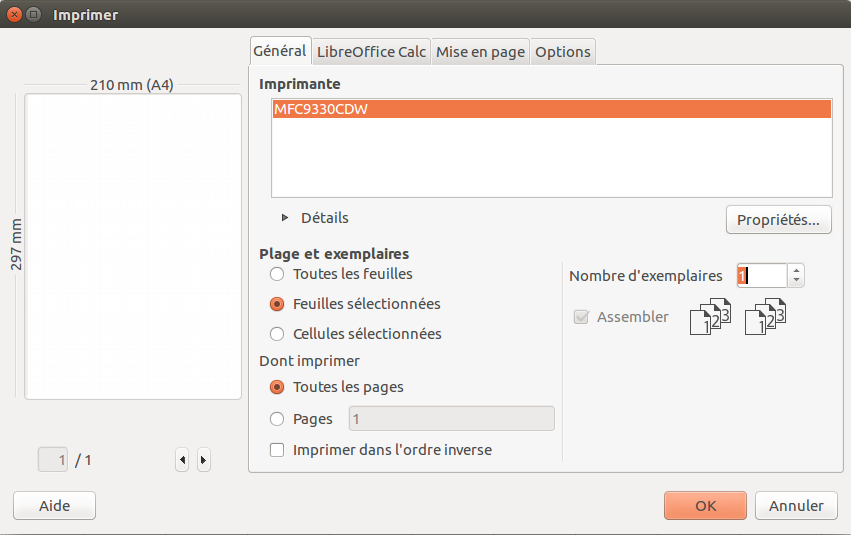The image size is (851, 535).
Task: Enable Imprimer dans l'ordre inverse
Action: 277,450
